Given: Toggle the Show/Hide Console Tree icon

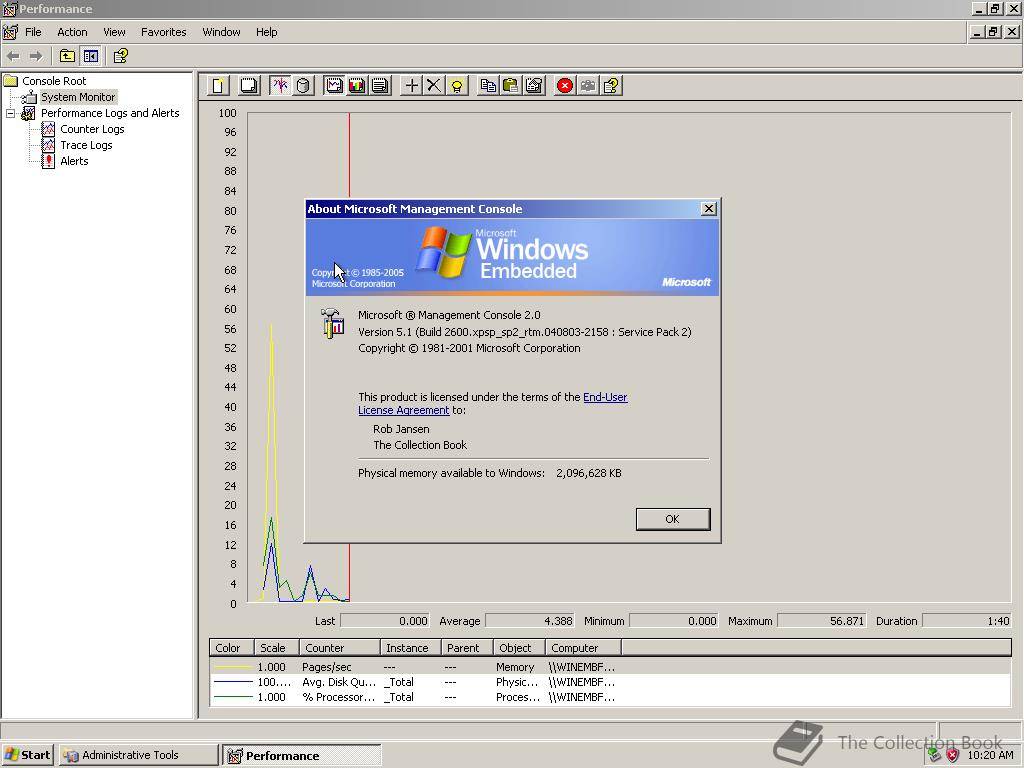Looking at the screenshot, I should pyautogui.click(x=90, y=56).
